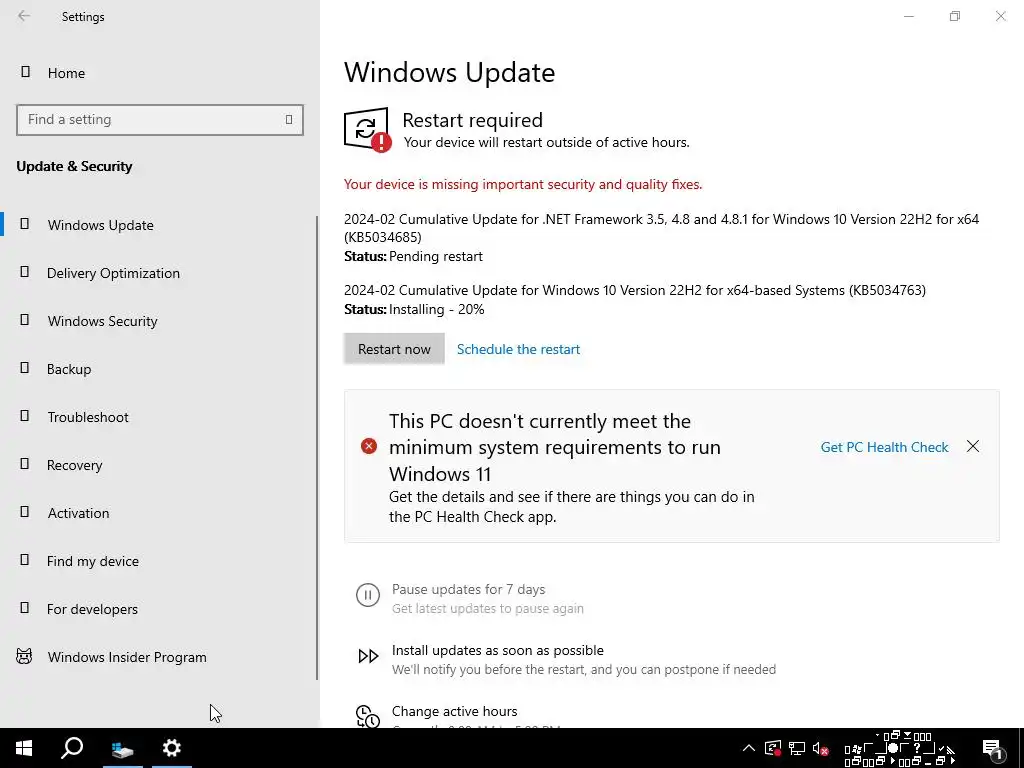Image resolution: width=1024 pixels, height=768 pixels.
Task: Click Schedule the restart link
Action: tap(518, 349)
